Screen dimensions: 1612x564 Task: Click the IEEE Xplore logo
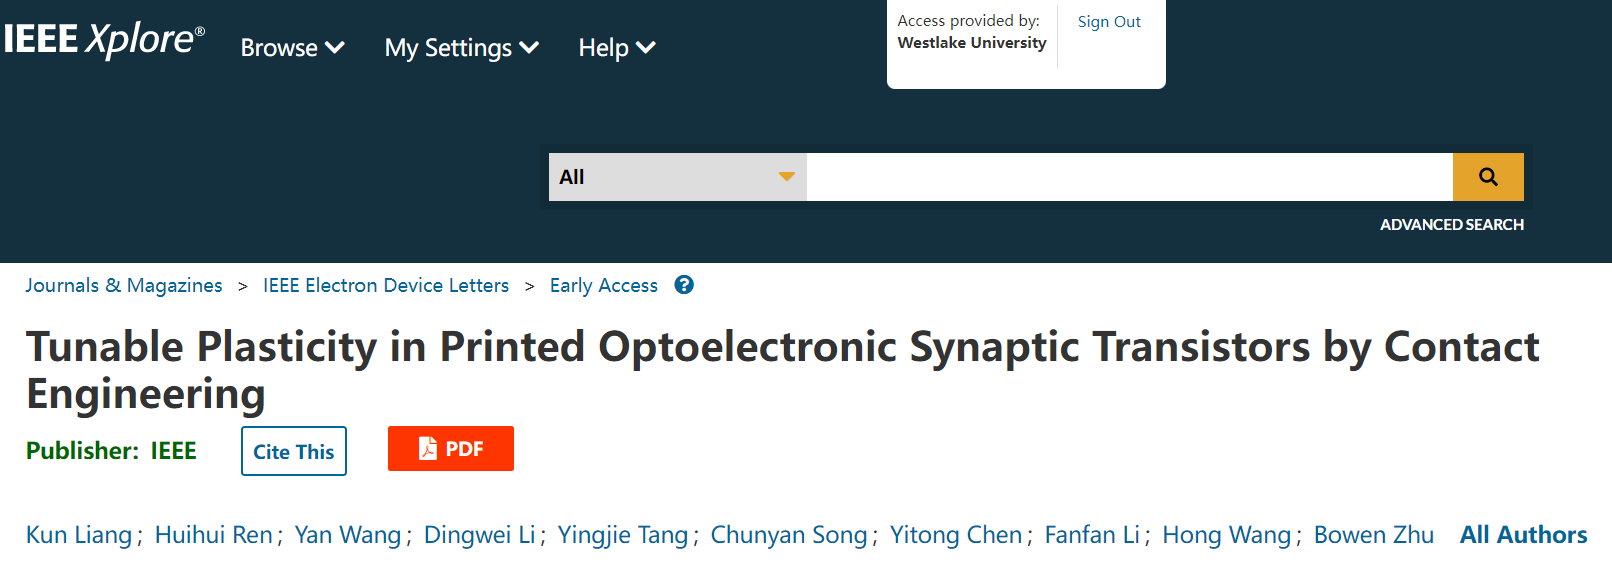104,40
